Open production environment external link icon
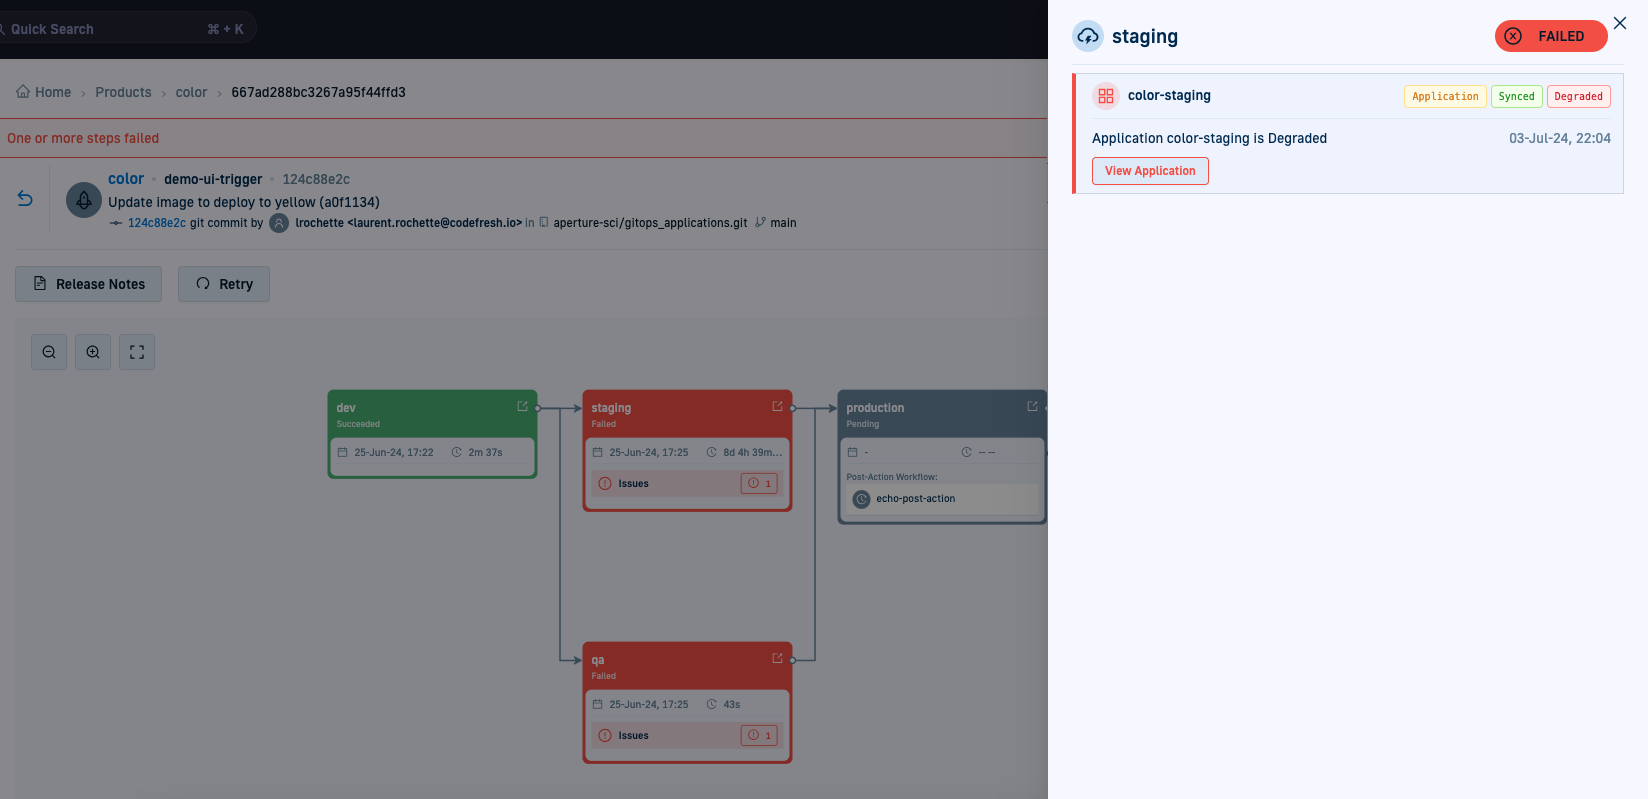This screenshot has width=1648, height=799. pos(1032,406)
